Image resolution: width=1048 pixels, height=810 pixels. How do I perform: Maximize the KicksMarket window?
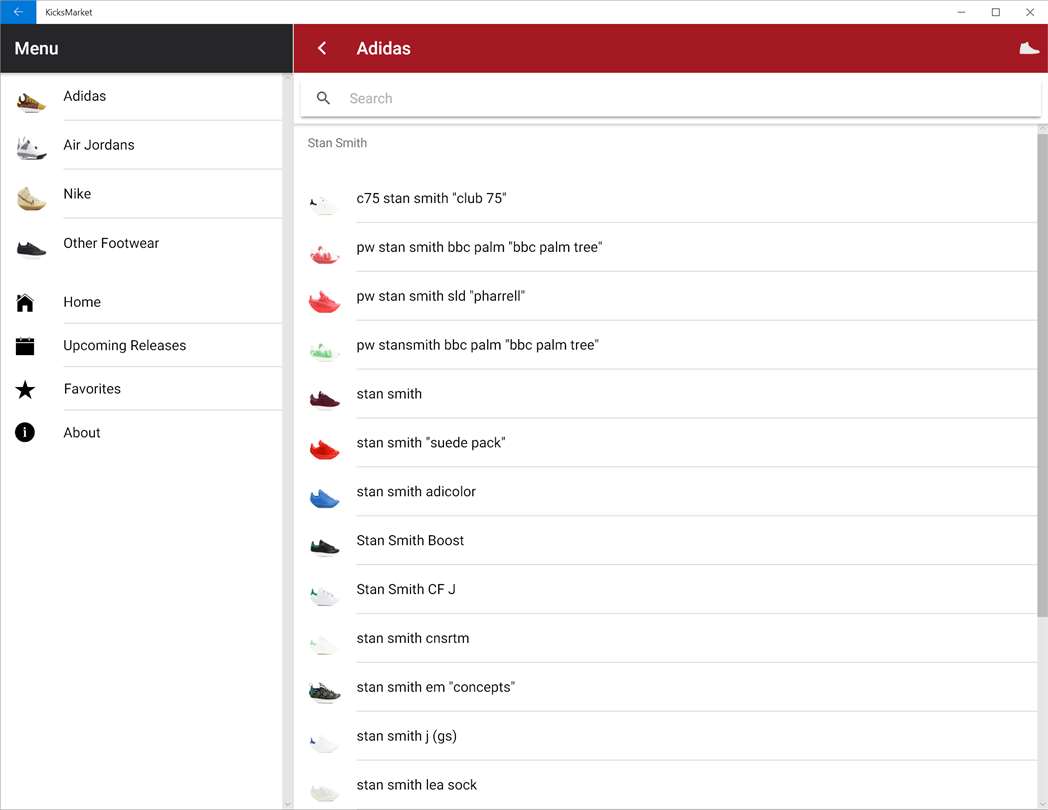pos(995,12)
